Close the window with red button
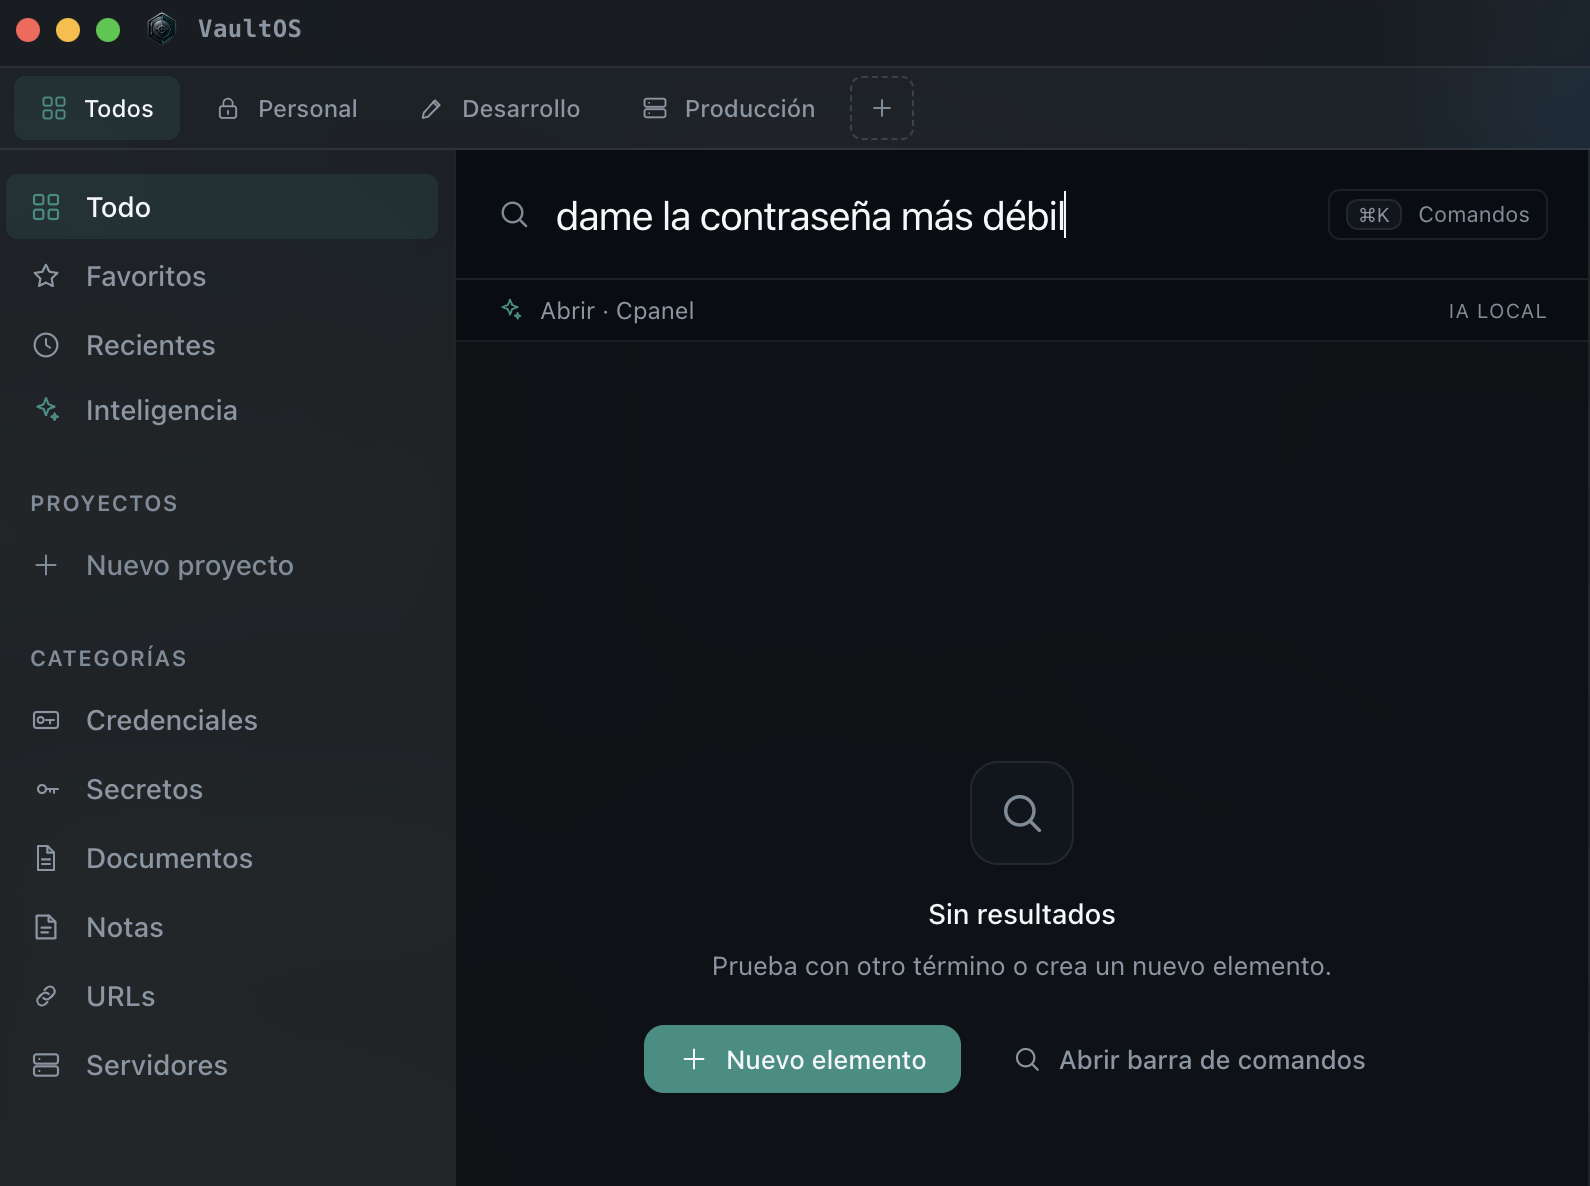This screenshot has height=1186, width=1590. 28,30
